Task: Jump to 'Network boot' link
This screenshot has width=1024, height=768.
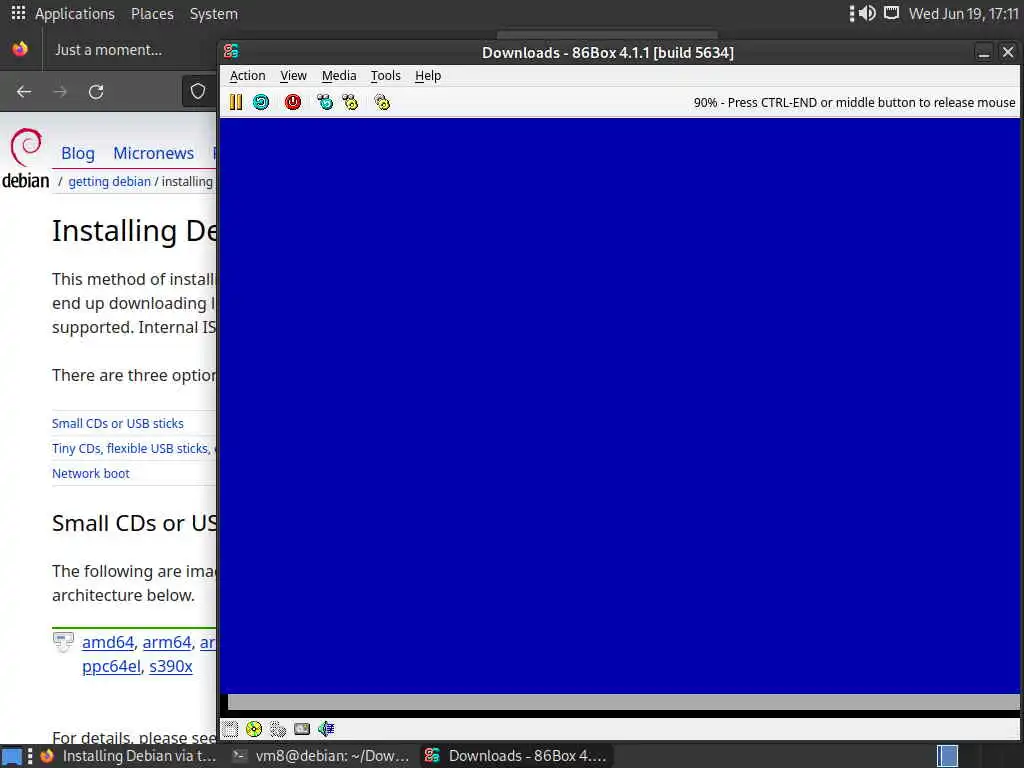Action: (91, 473)
